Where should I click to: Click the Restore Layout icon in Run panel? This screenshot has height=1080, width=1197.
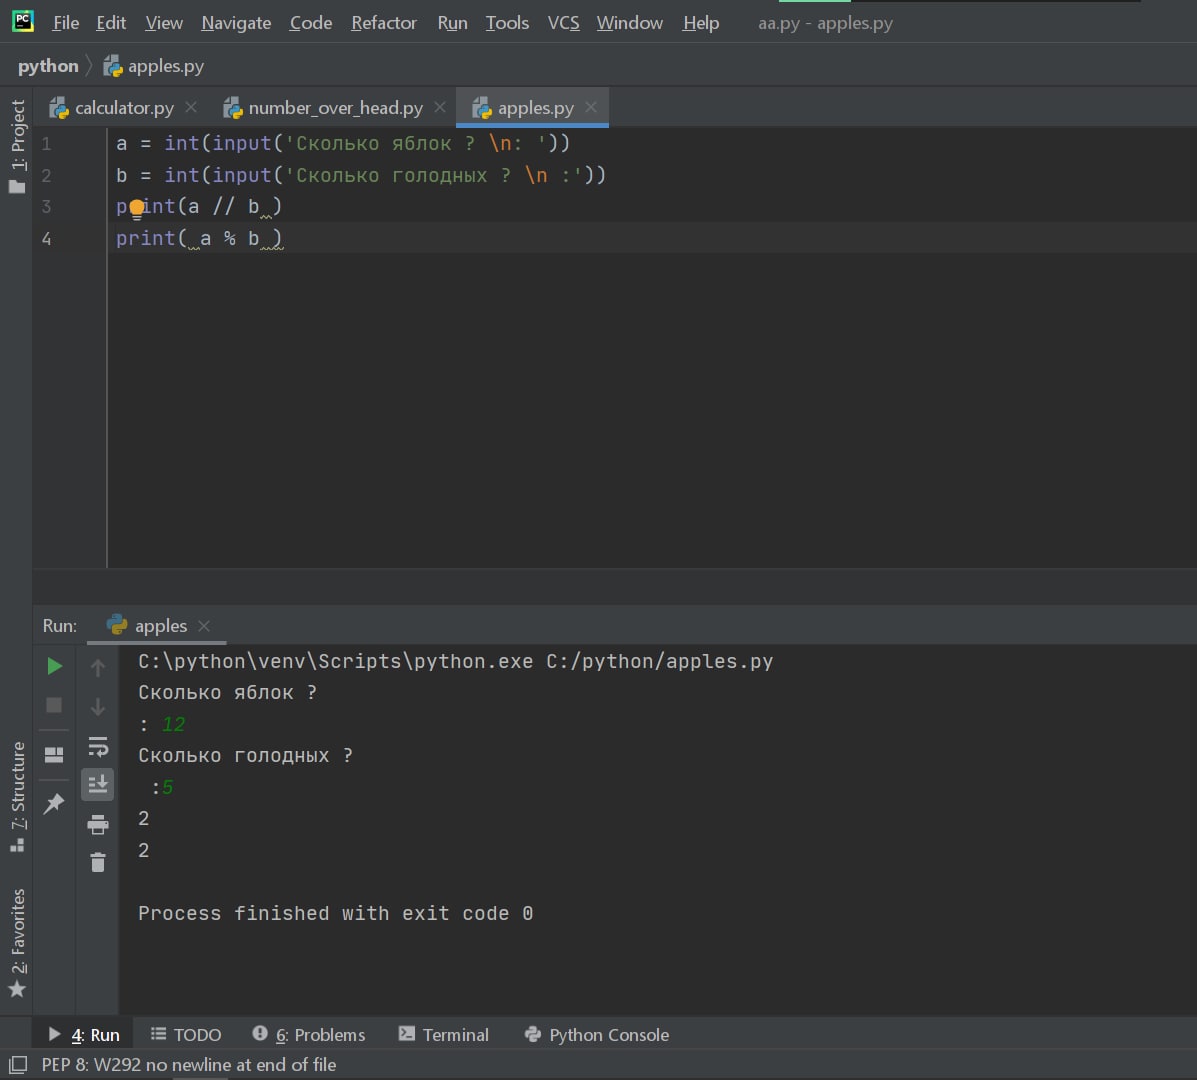tap(55, 755)
